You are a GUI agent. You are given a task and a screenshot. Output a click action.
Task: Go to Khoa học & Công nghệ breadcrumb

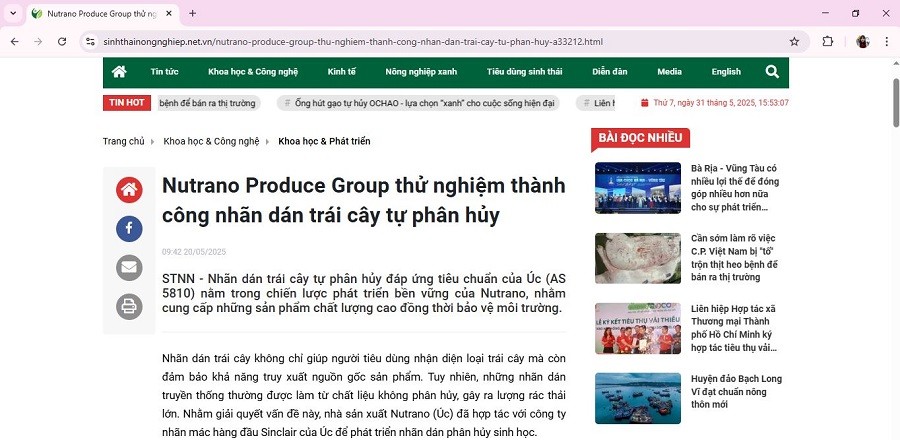[211, 141]
